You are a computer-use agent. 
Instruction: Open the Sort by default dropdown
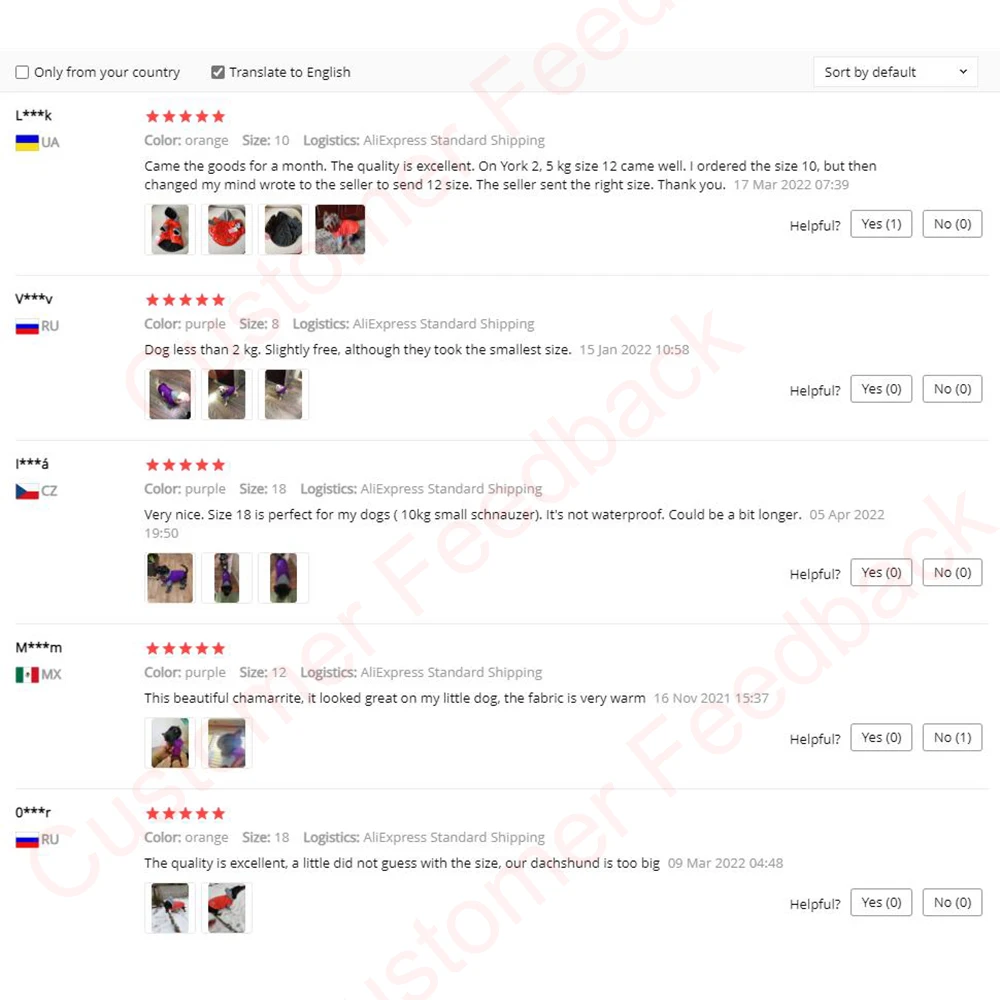(x=895, y=72)
